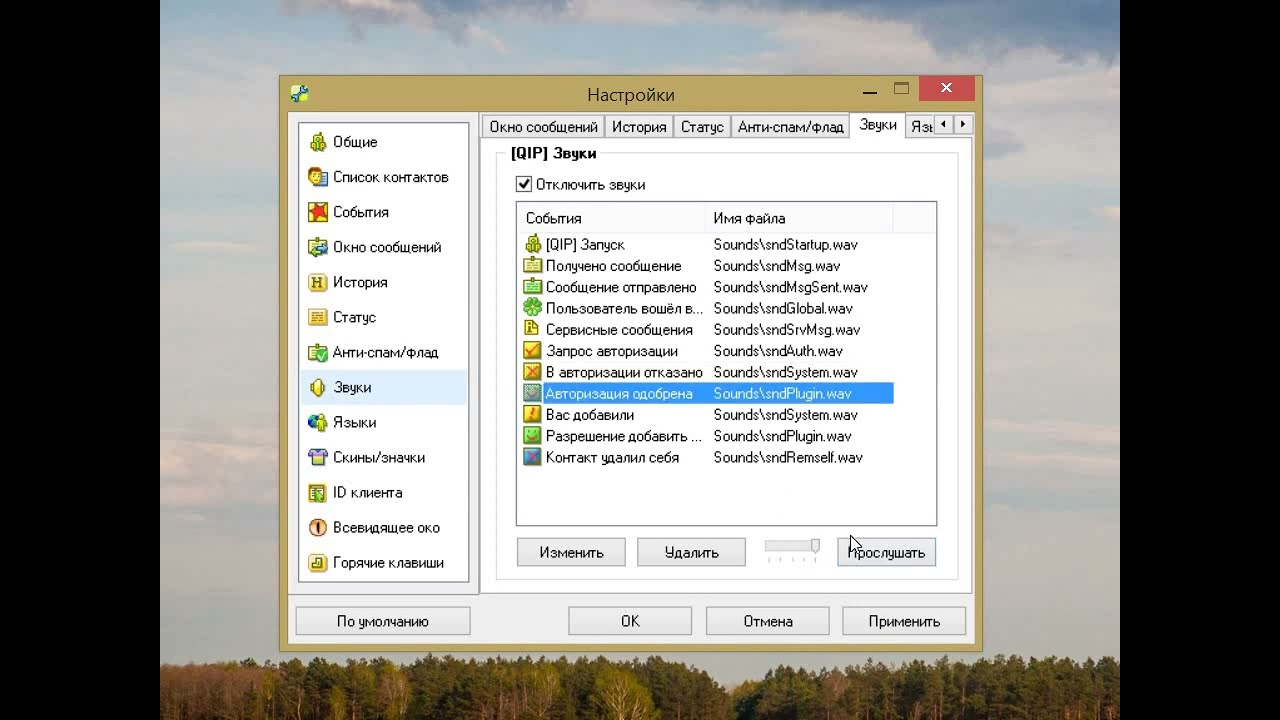
Task: Select the Звуки tab
Action: coord(877,125)
